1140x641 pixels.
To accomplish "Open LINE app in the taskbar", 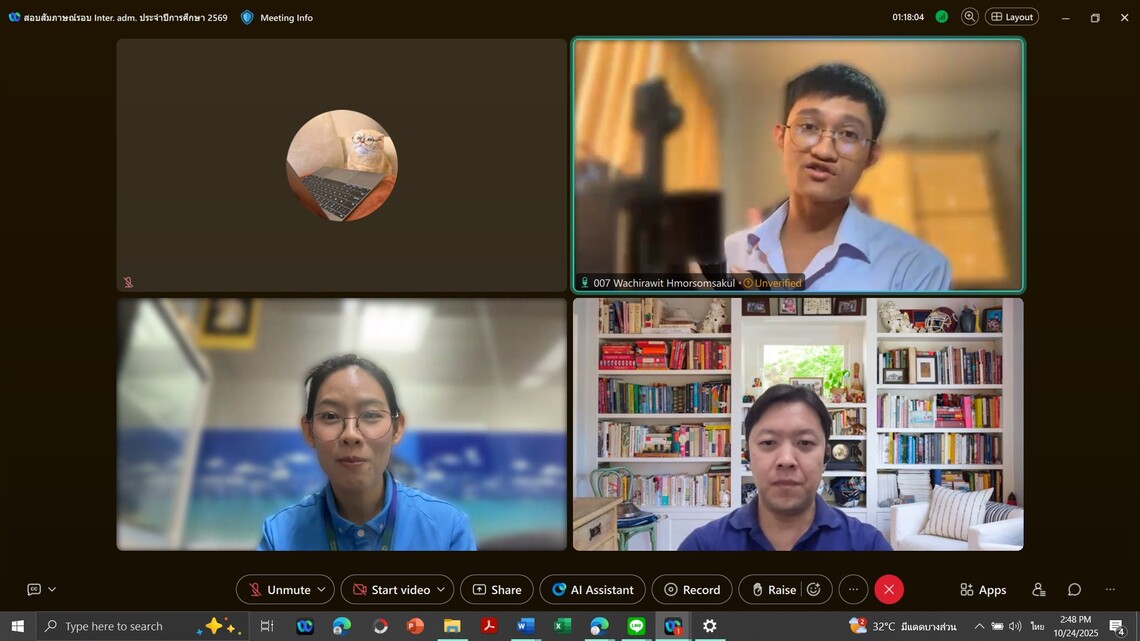I will 636,626.
